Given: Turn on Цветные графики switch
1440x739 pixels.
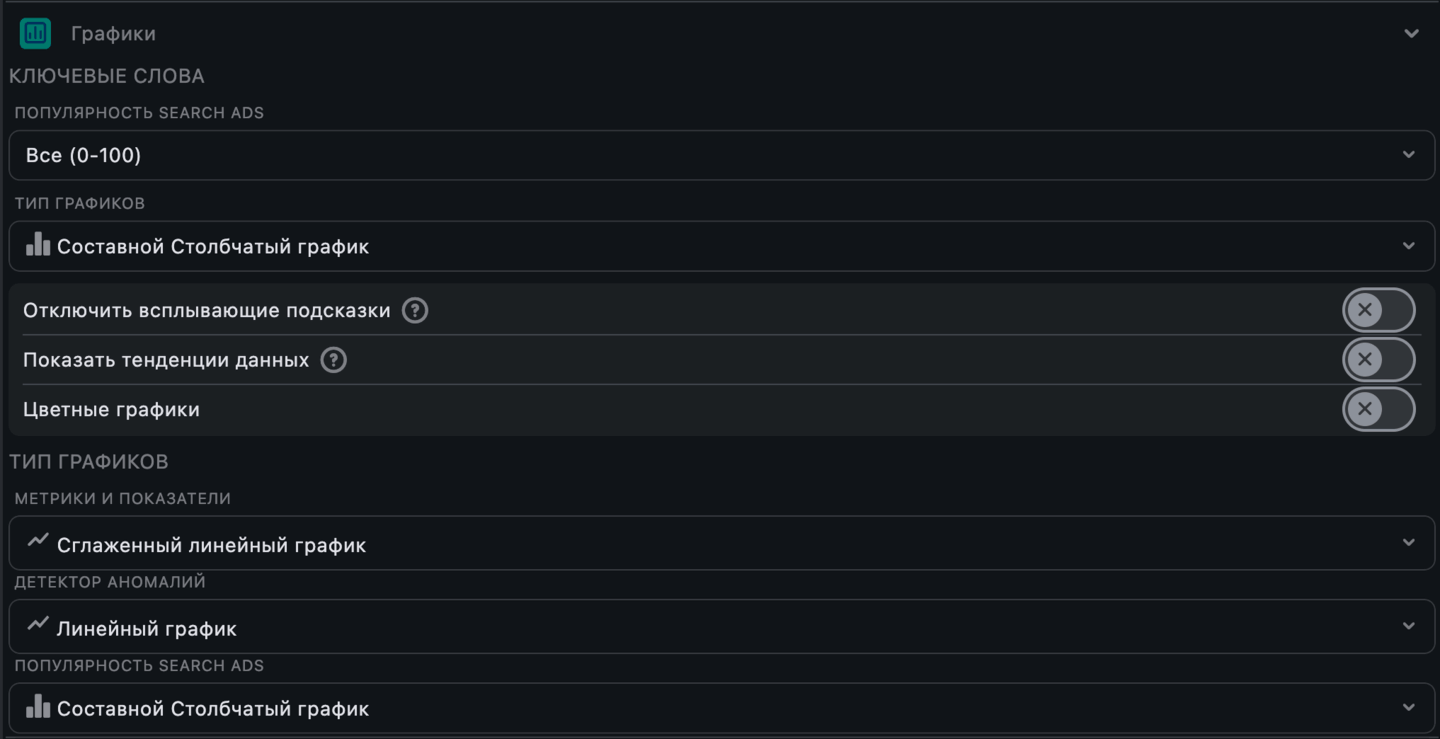Looking at the screenshot, I should (x=1378, y=409).
